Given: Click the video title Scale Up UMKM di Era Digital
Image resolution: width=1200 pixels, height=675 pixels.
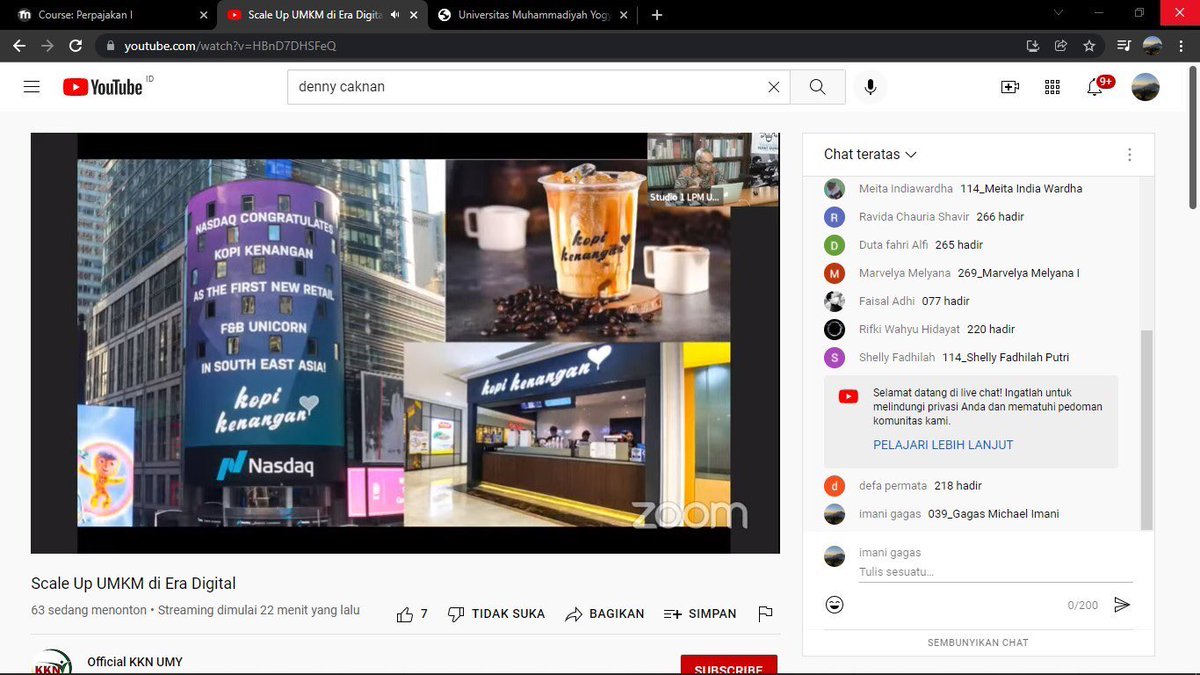Looking at the screenshot, I should [x=133, y=584].
